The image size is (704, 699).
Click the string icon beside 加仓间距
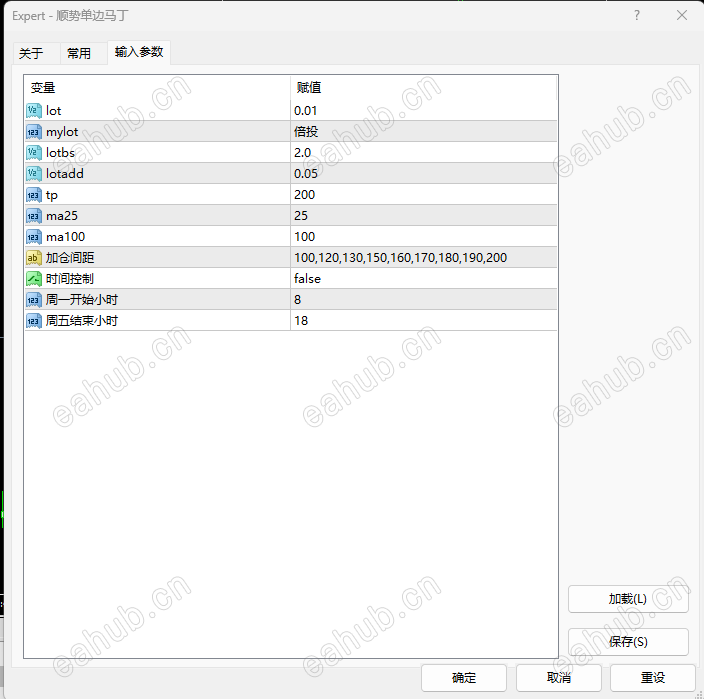click(34, 258)
